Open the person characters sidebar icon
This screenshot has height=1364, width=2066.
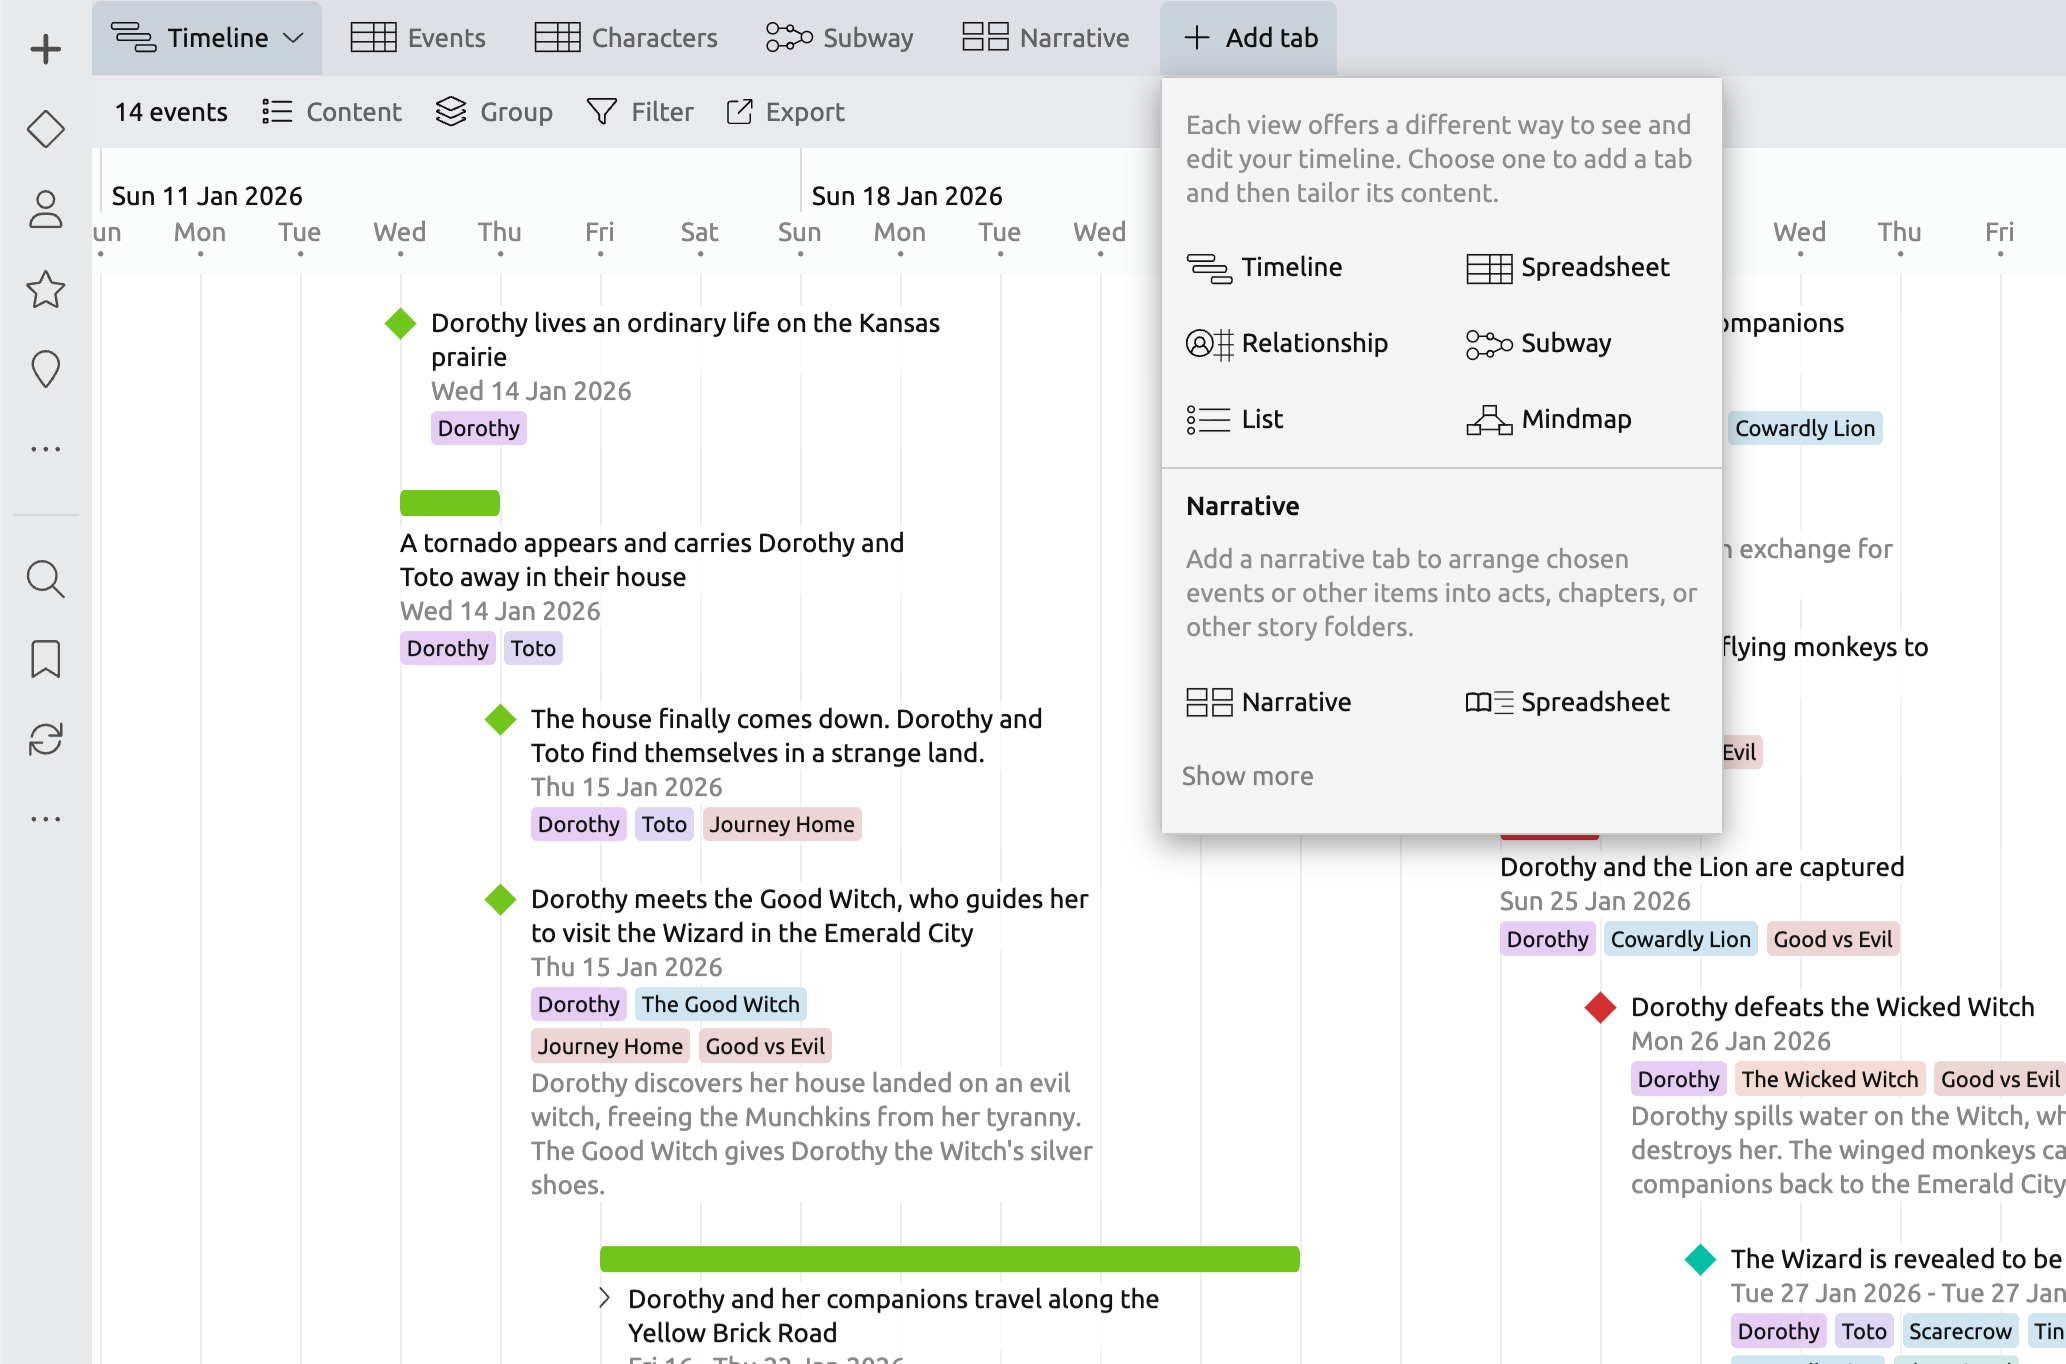pyautogui.click(x=45, y=209)
